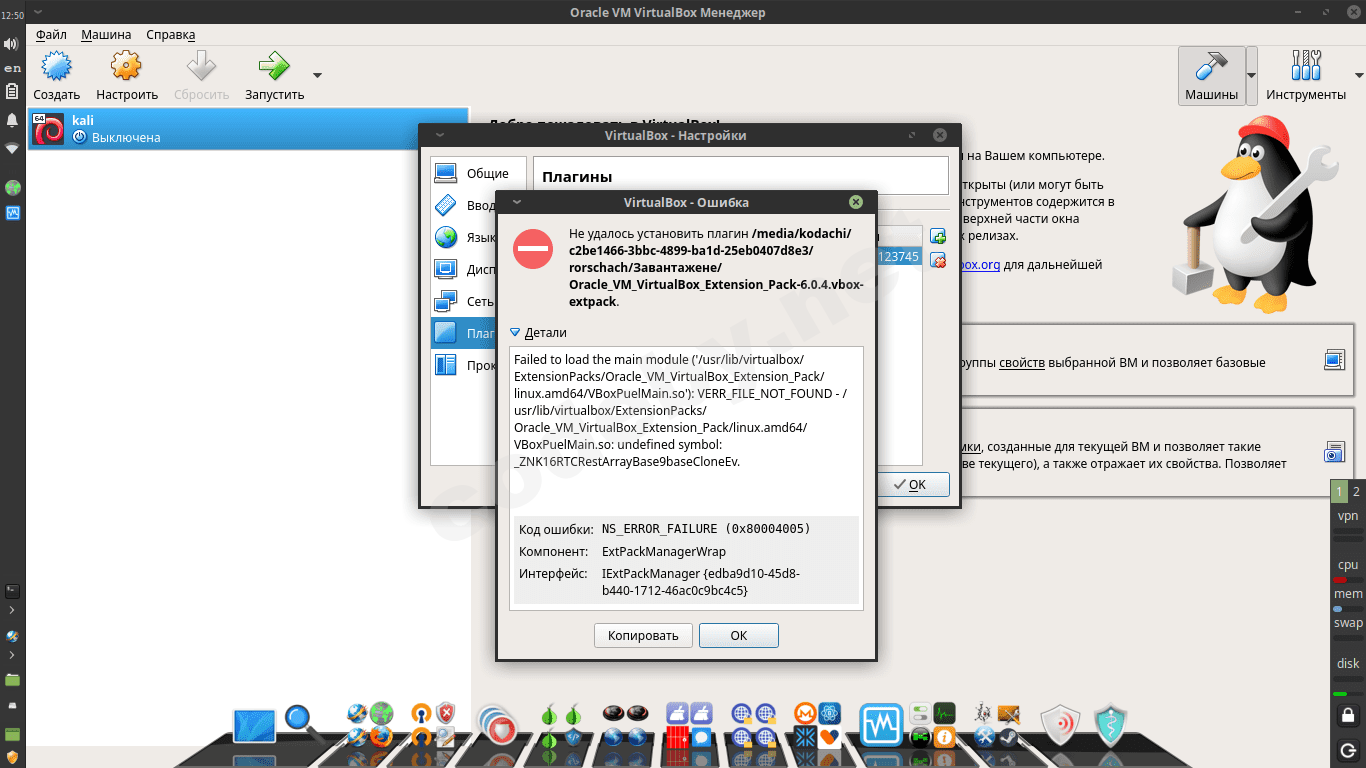Close the error dialog with titlebar X
Viewport: 1366px width, 768px height.
click(856, 202)
